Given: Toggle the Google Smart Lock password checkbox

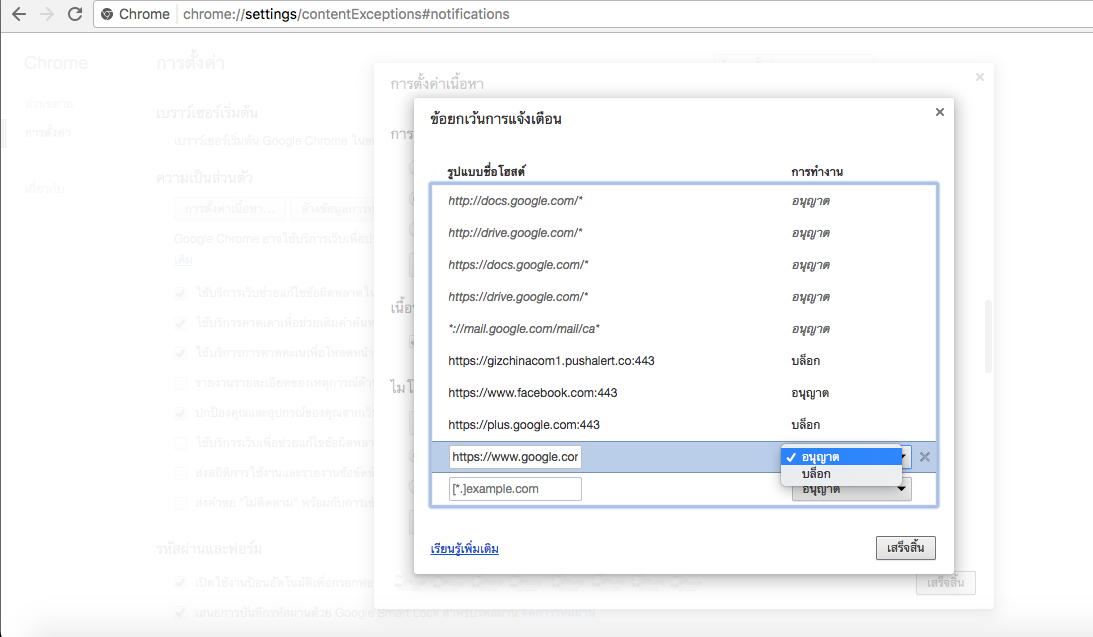Looking at the screenshot, I should pos(181,613).
